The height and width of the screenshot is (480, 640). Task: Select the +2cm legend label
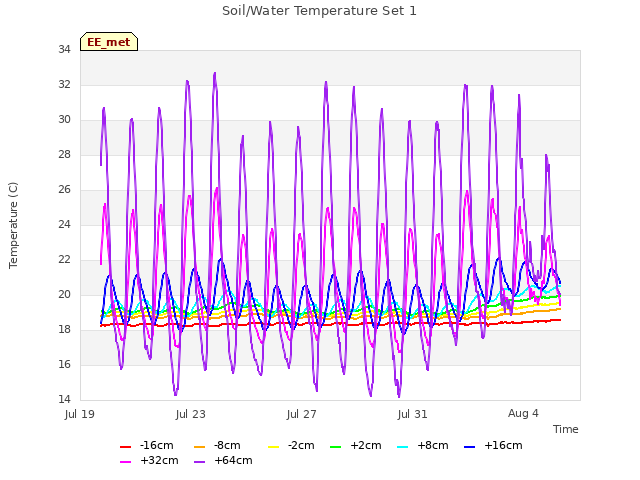pos(366,445)
